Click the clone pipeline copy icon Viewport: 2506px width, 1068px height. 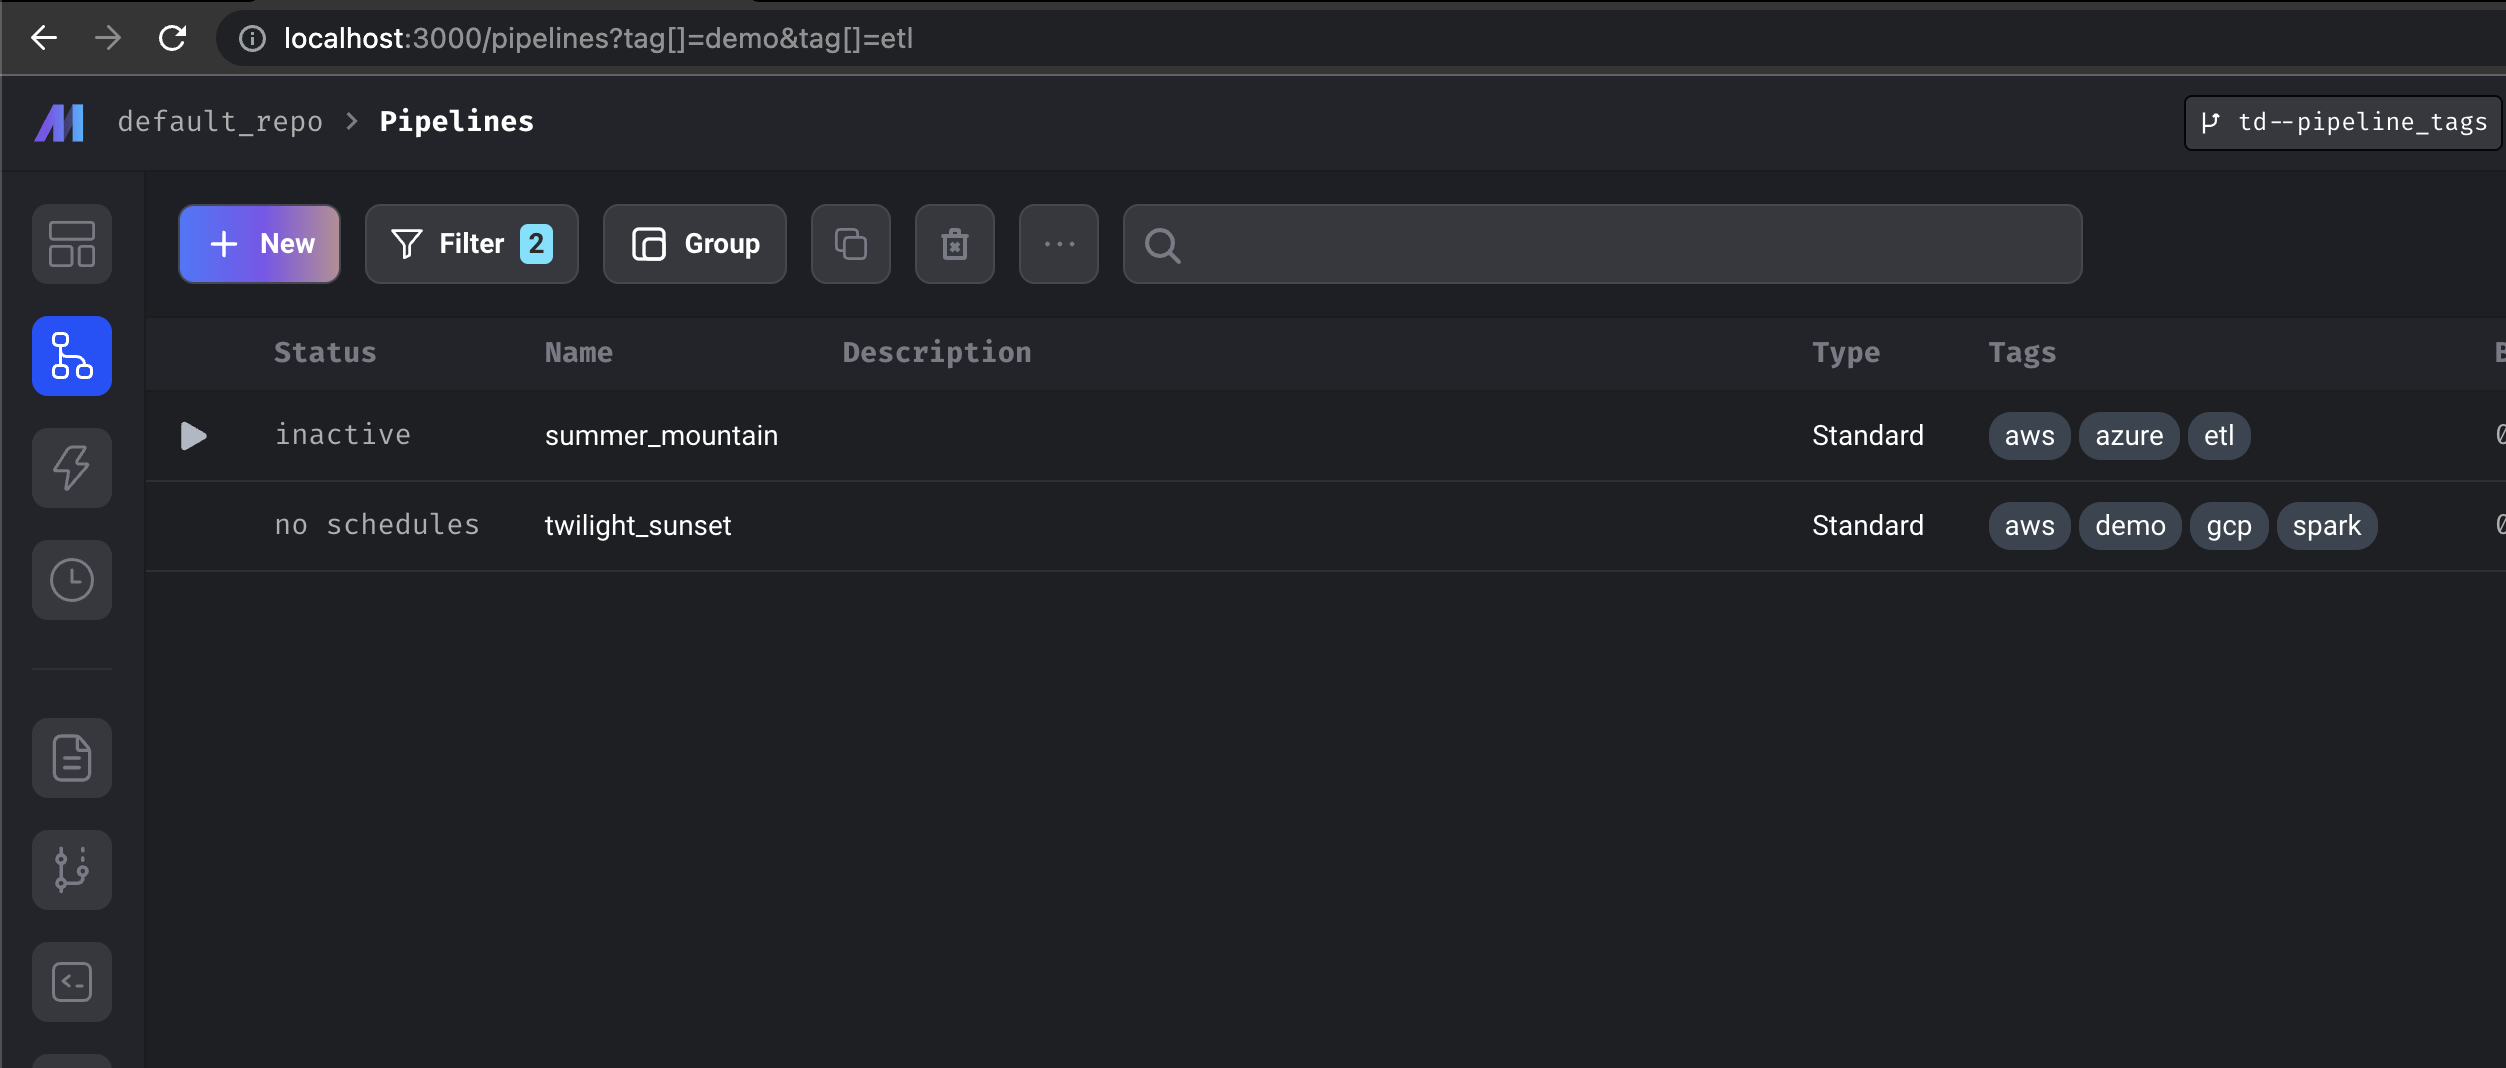coord(851,244)
